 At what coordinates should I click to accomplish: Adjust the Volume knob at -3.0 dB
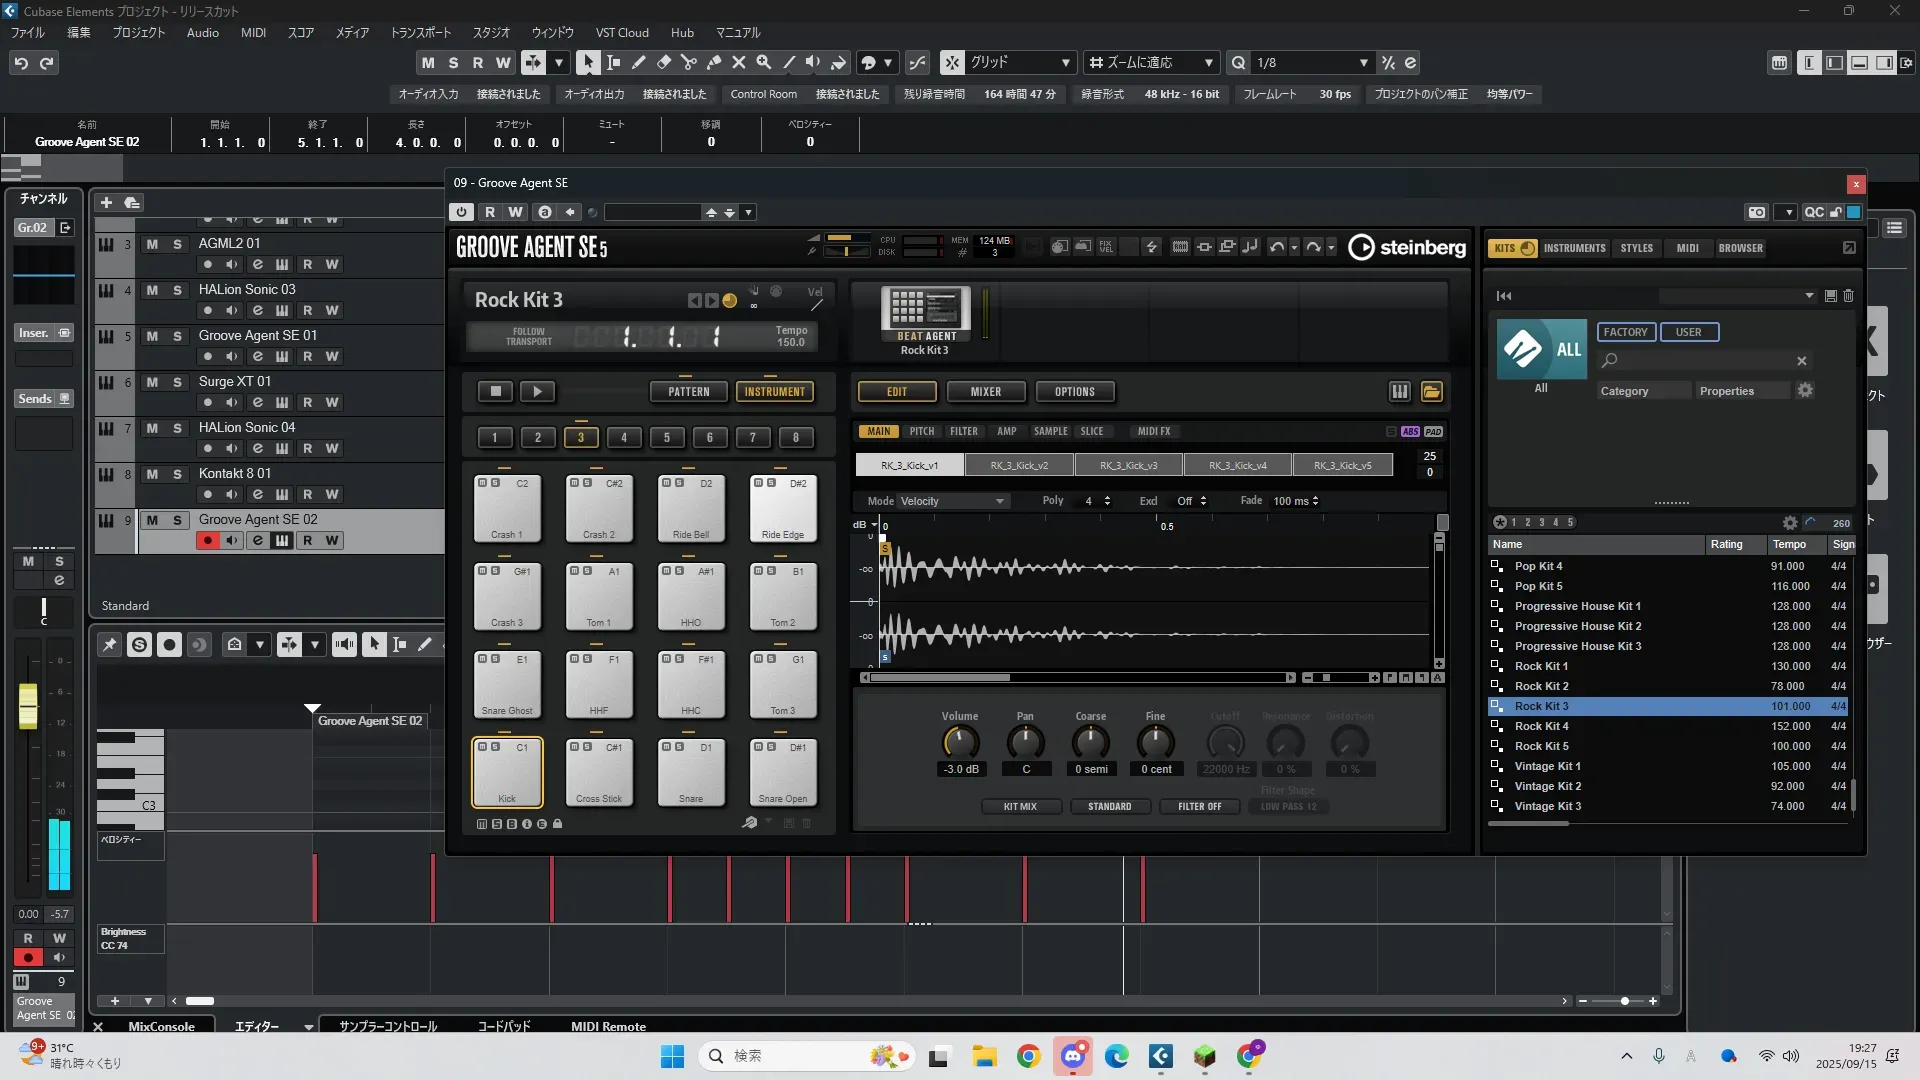coord(960,742)
